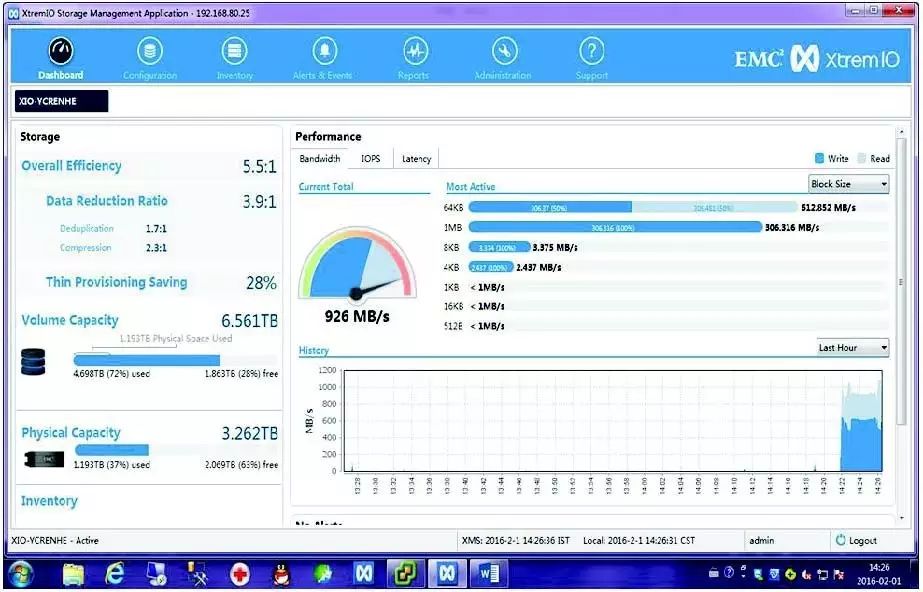This screenshot has width=923, height=592.
Task: Click the Physical Capacity usage bar
Action: [x=175, y=450]
